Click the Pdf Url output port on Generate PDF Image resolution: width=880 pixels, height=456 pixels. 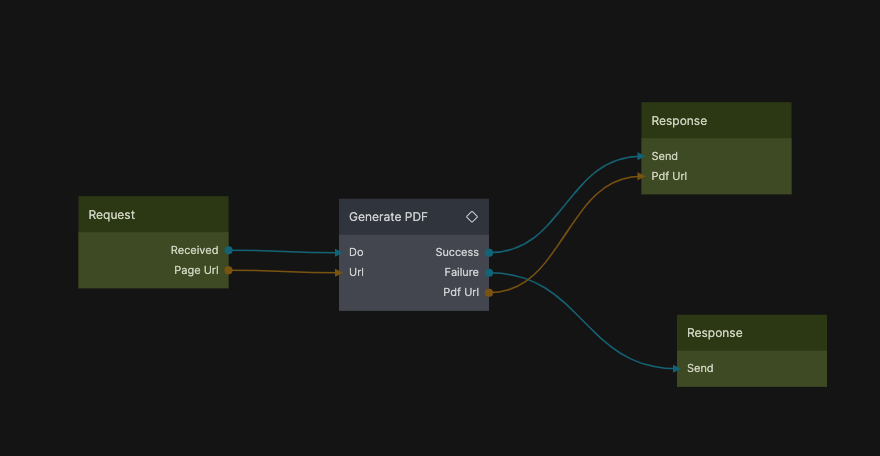point(489,292)
